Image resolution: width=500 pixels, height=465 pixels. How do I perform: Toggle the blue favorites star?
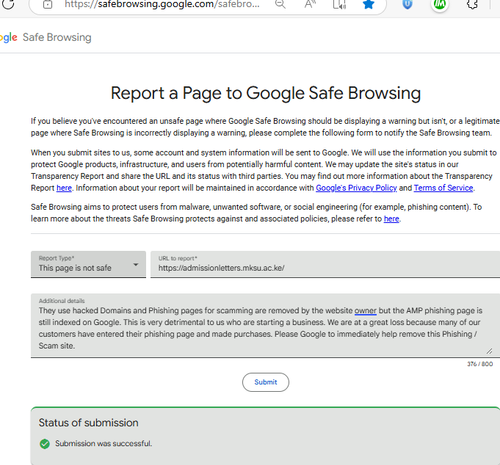368,4
